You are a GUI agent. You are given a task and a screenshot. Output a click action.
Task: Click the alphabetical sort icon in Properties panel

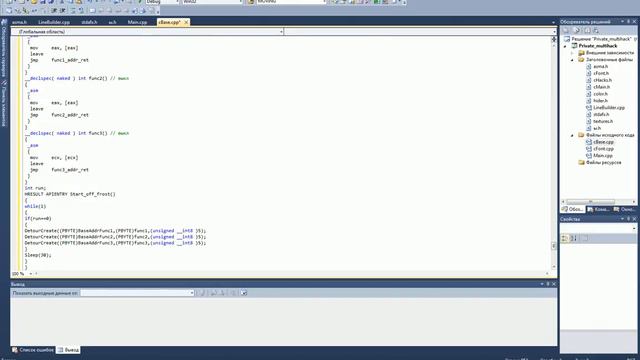tap(573, 238)
